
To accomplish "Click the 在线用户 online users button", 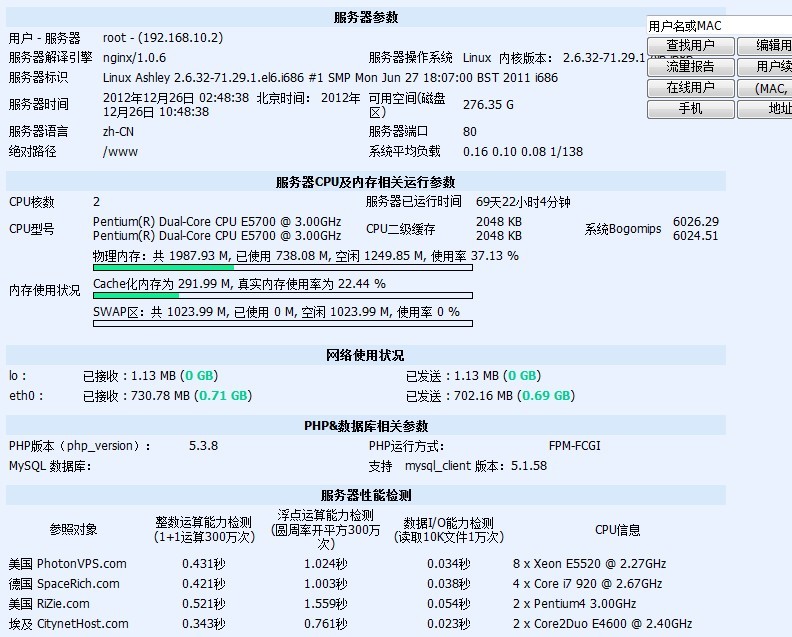I will tap(690, 88).
